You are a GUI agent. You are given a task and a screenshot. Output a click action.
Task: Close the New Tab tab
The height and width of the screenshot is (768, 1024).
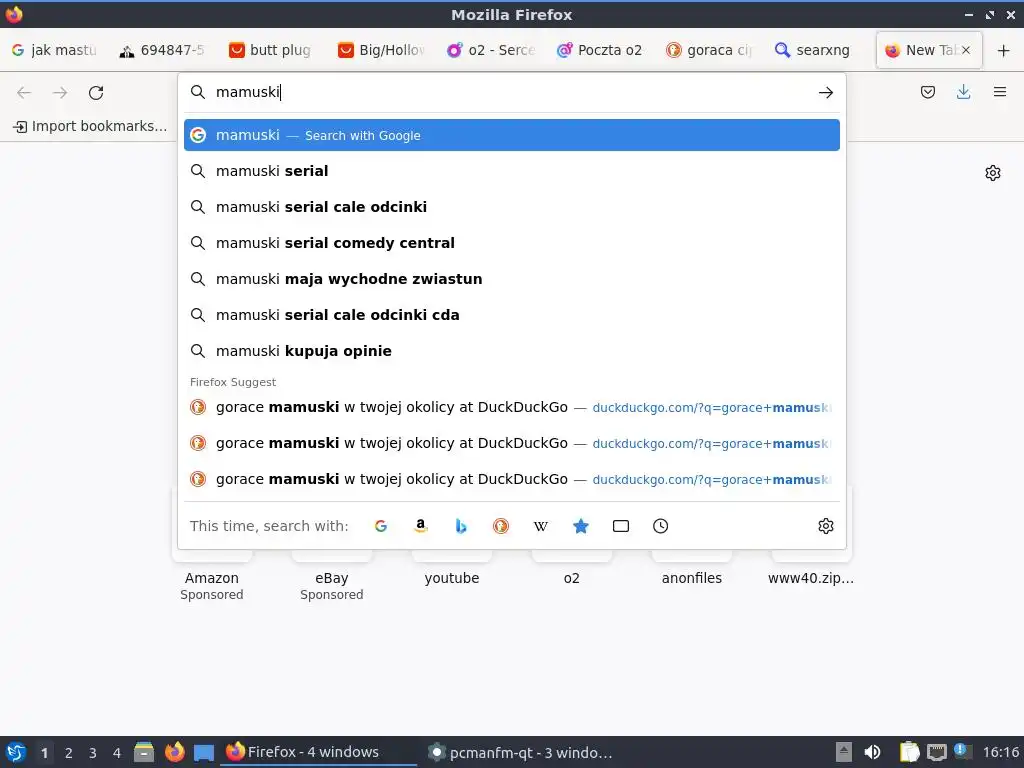(x=966, y=50)
